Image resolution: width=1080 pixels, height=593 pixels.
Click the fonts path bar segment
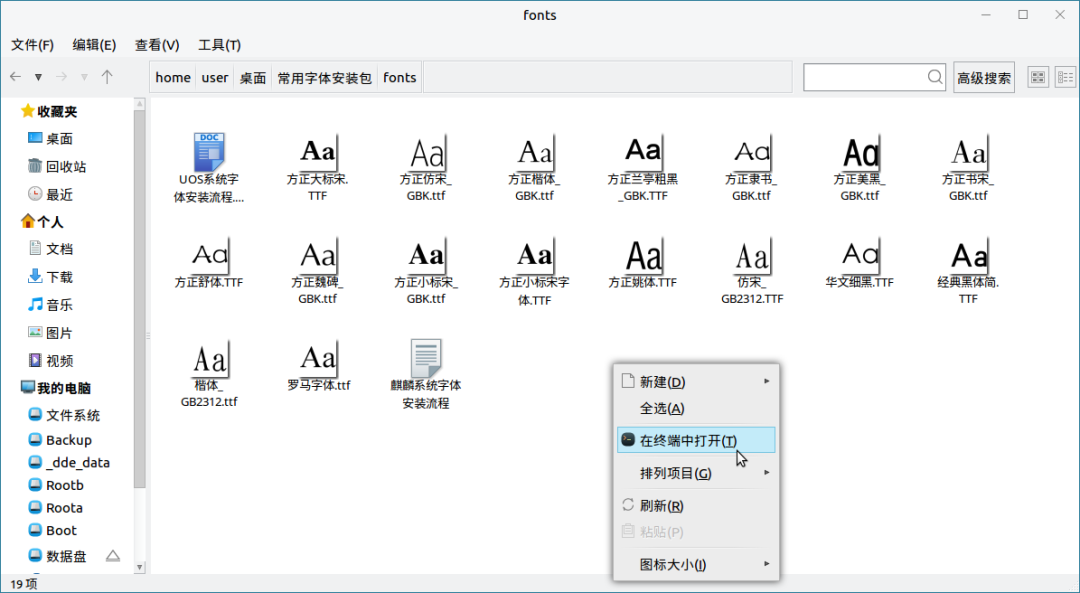399,77
